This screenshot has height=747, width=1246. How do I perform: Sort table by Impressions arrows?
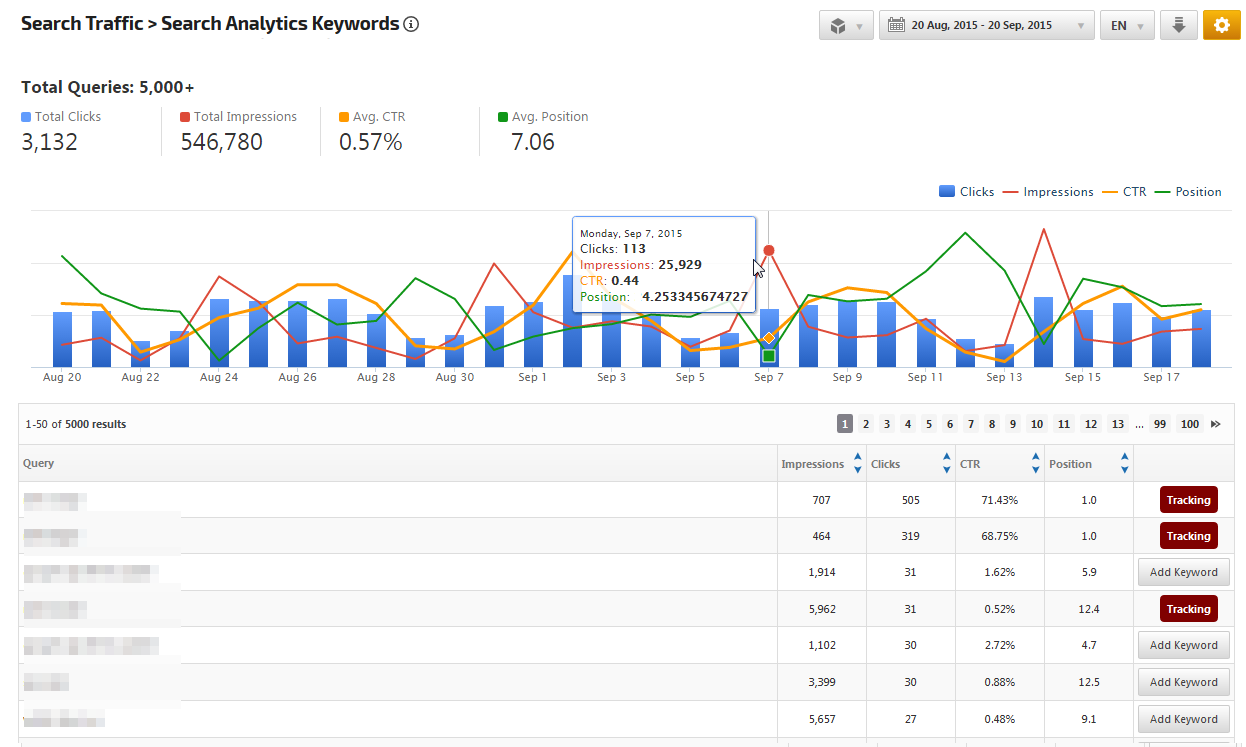(857, 464)
